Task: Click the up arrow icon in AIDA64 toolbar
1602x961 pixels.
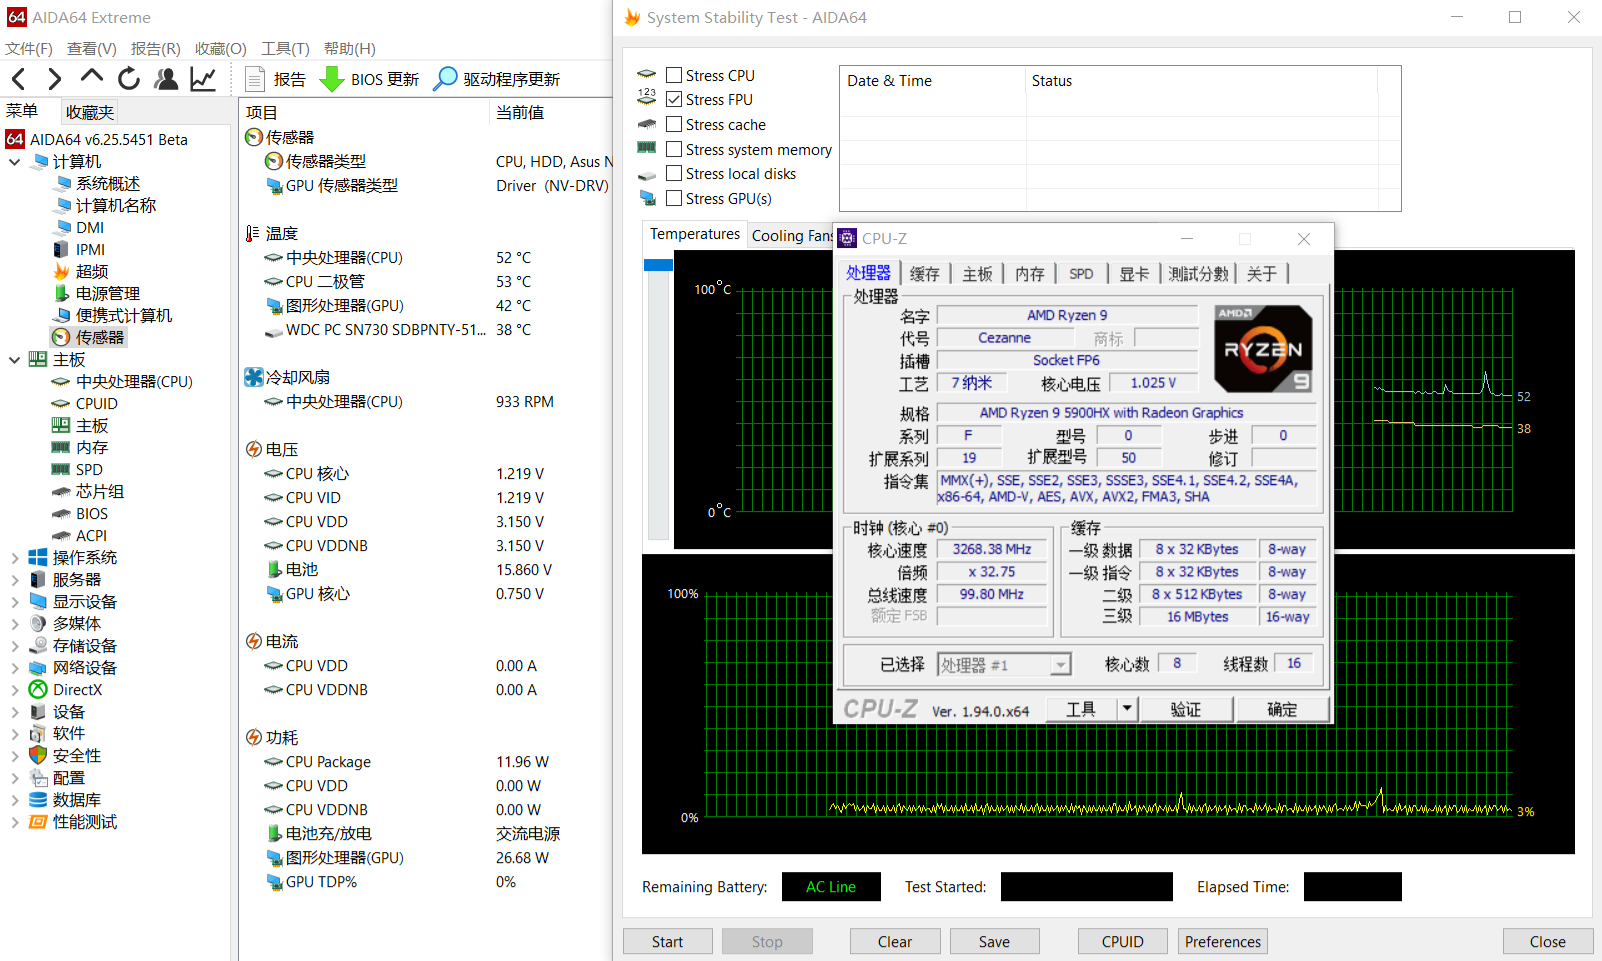Action: click(91, 79)
